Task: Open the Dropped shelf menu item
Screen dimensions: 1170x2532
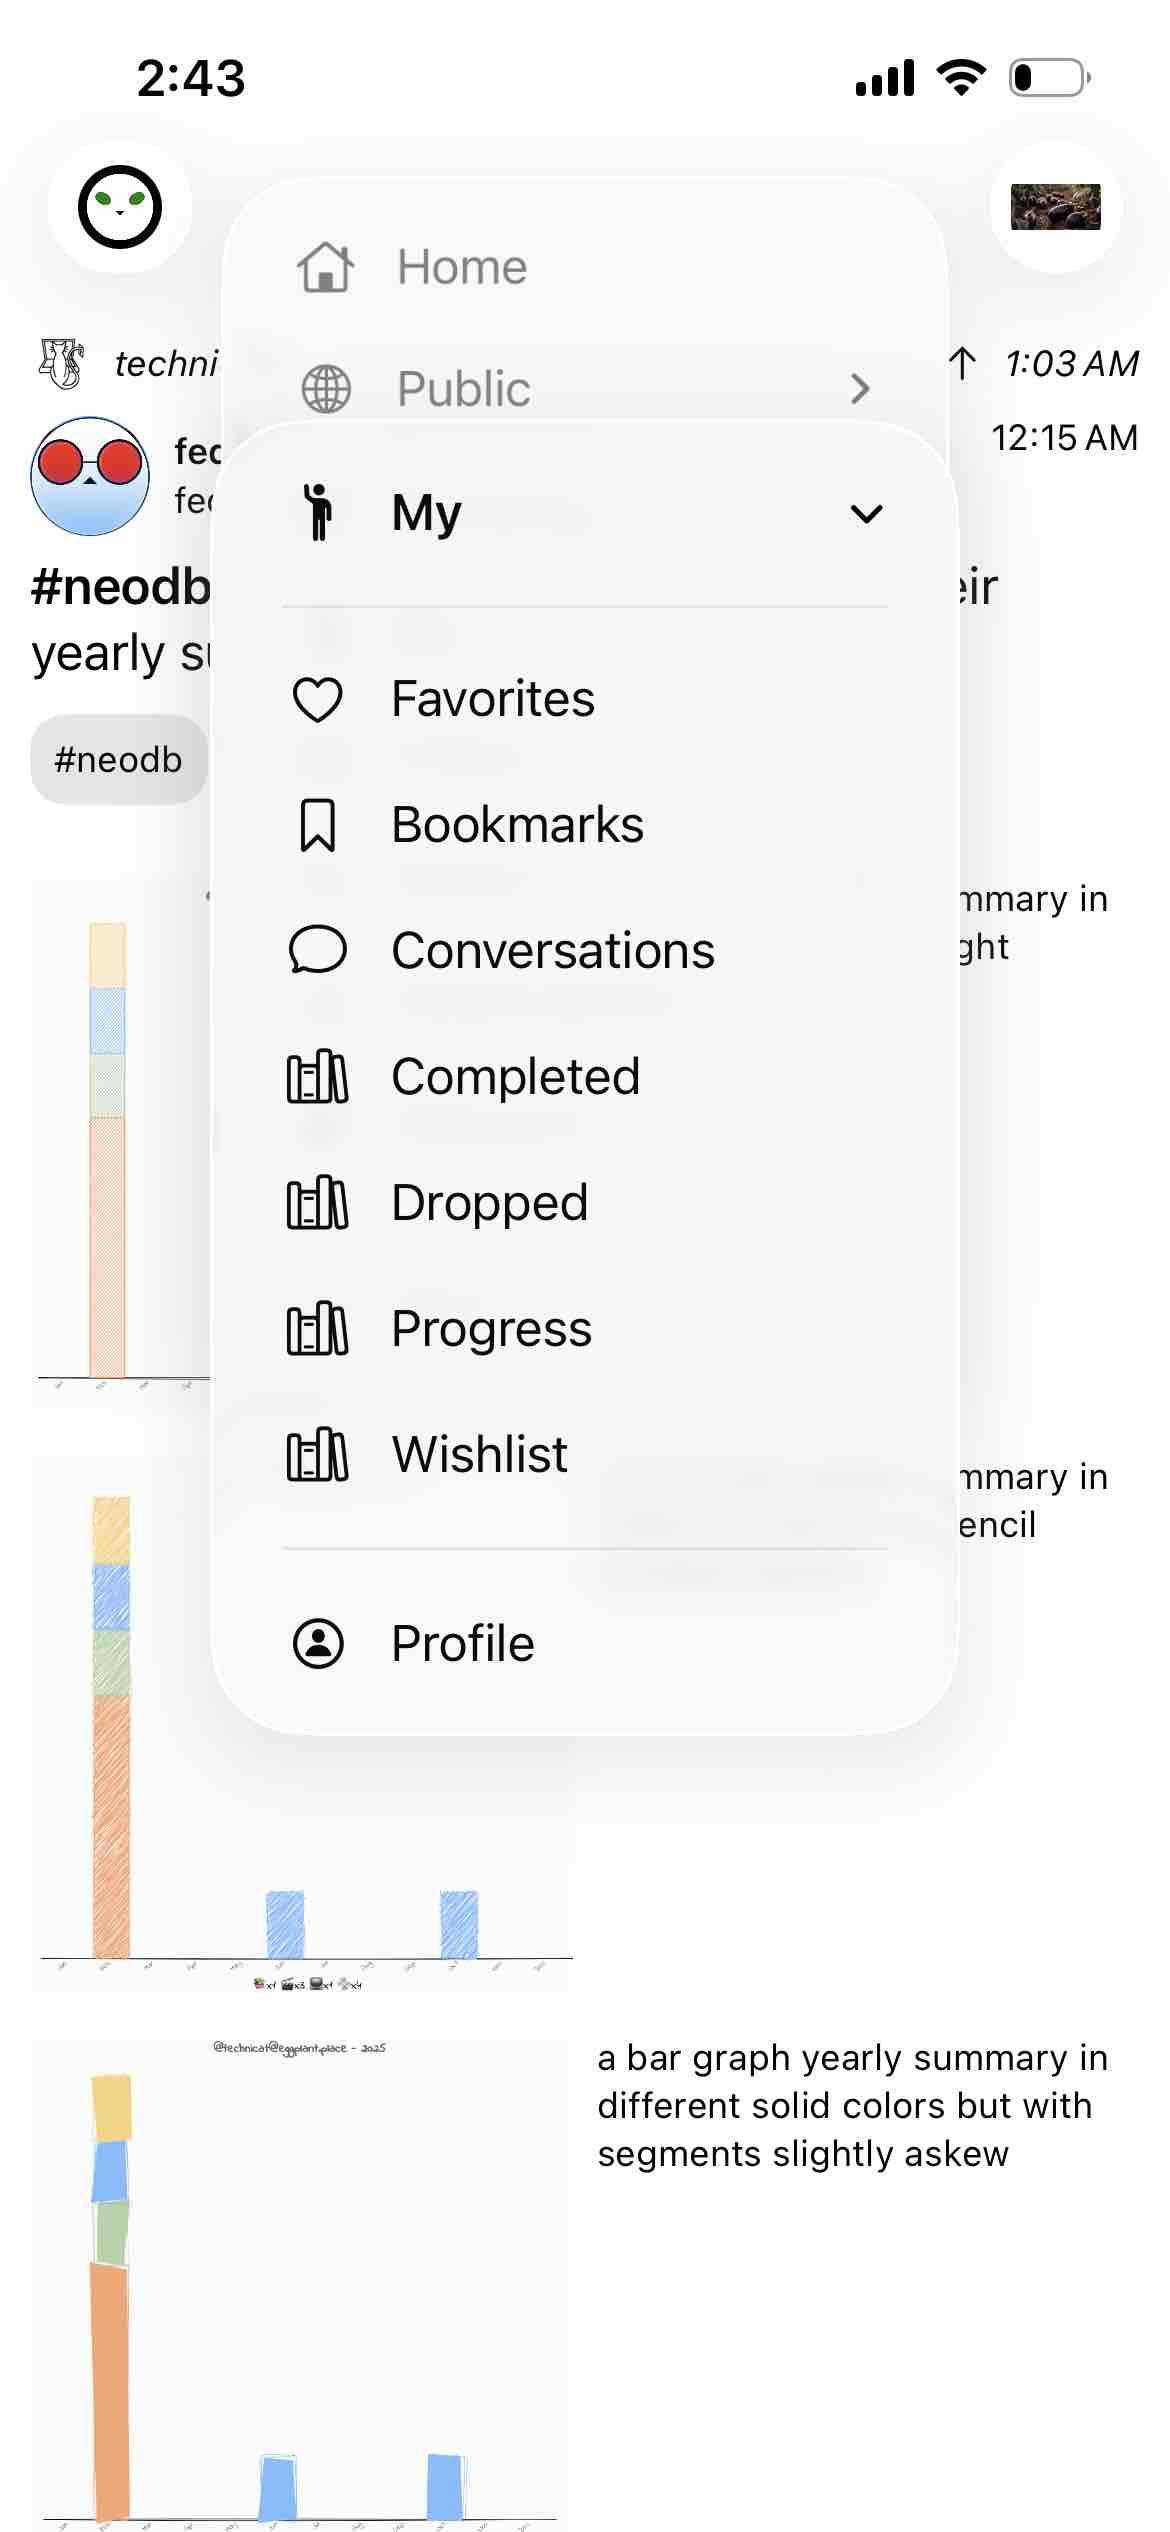Action: [x=489, y=1203]
